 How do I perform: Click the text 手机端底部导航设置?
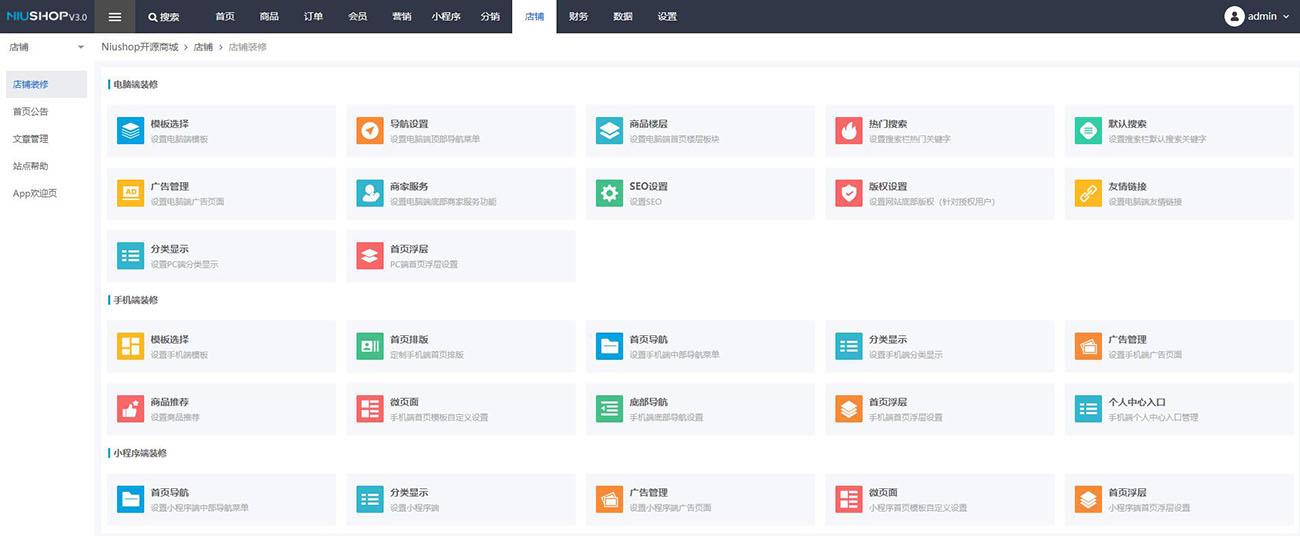(x=666, y=417)
